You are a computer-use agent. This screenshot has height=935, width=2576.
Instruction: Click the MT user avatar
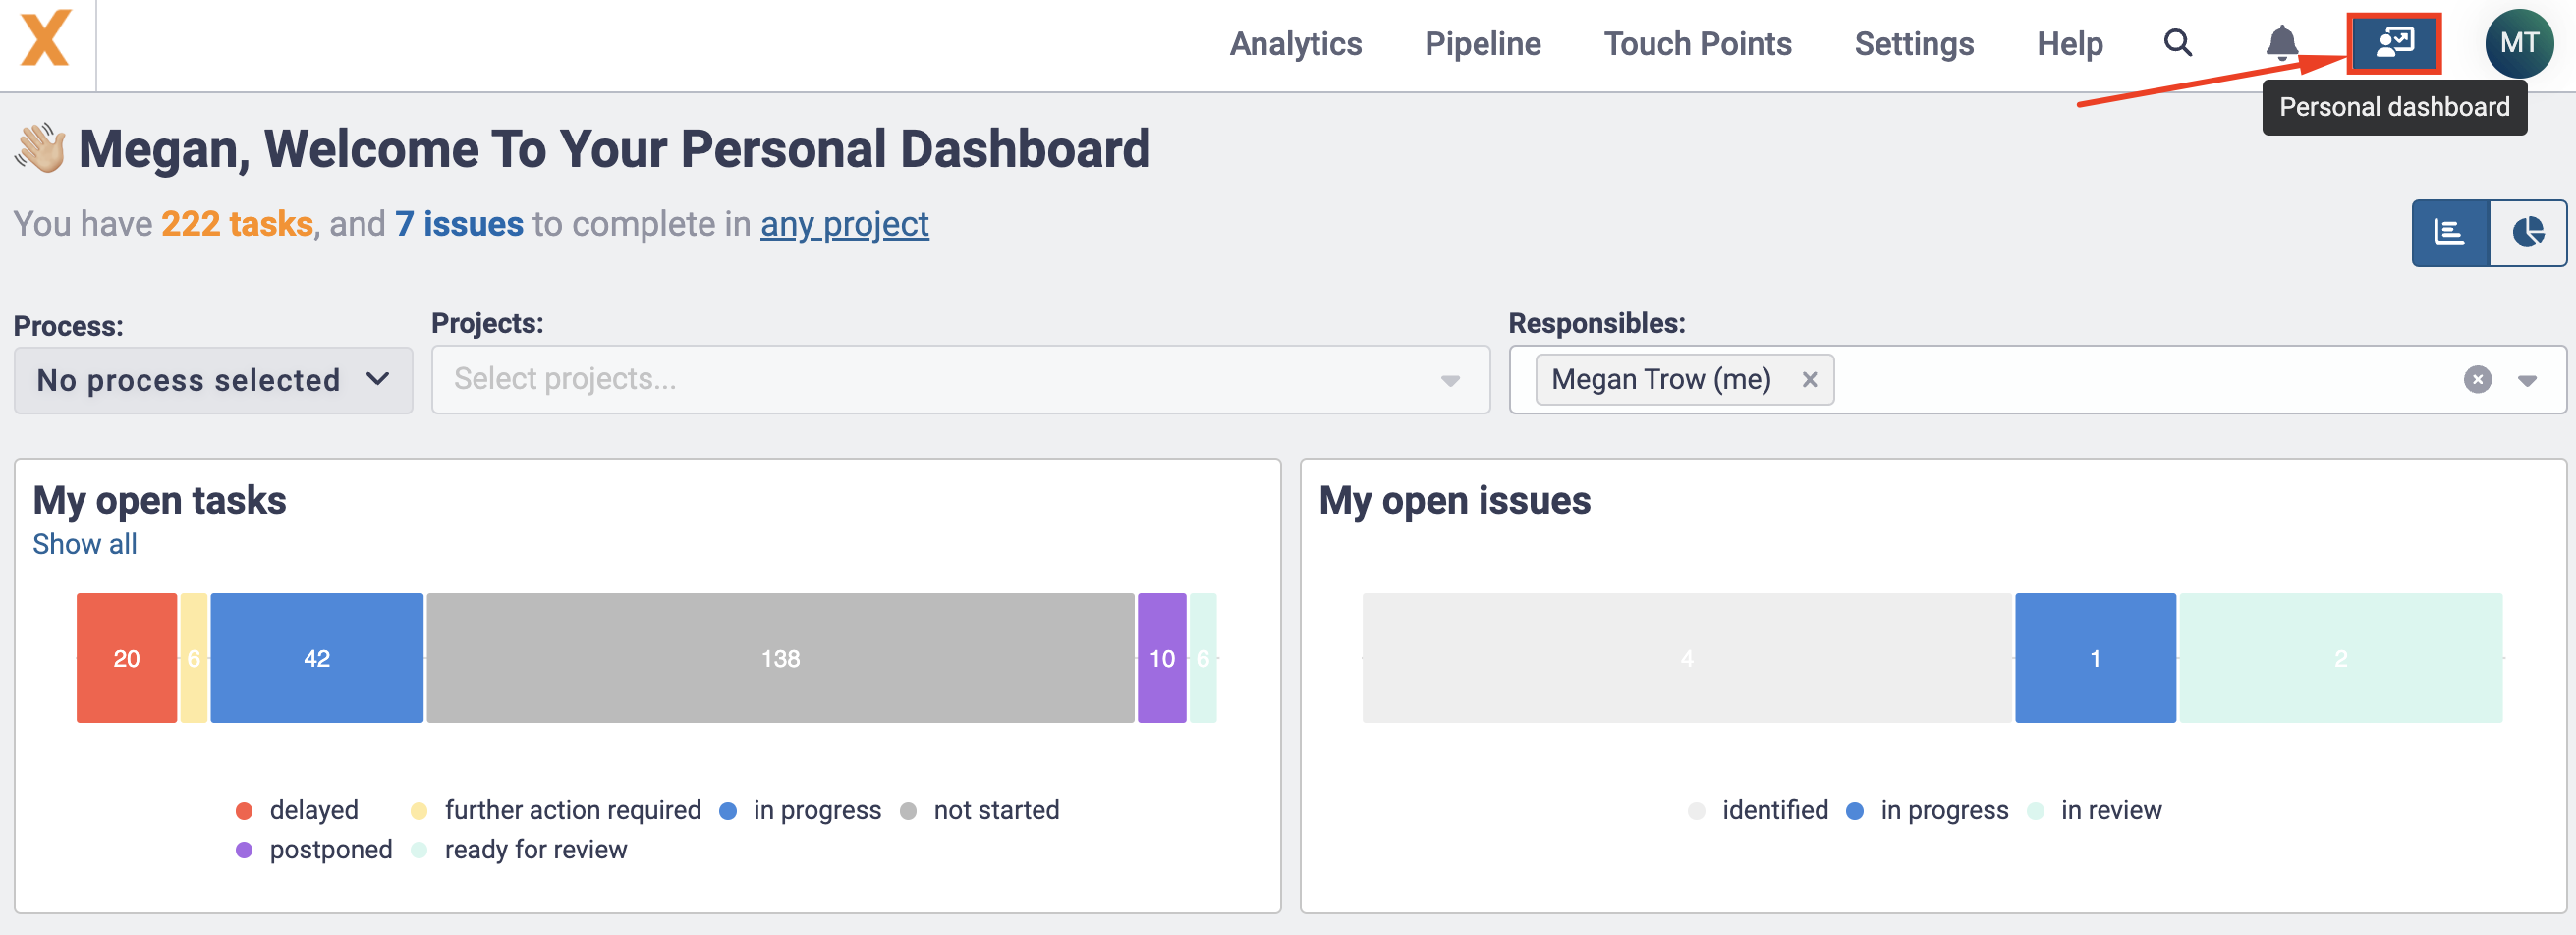click(2519, 42)
